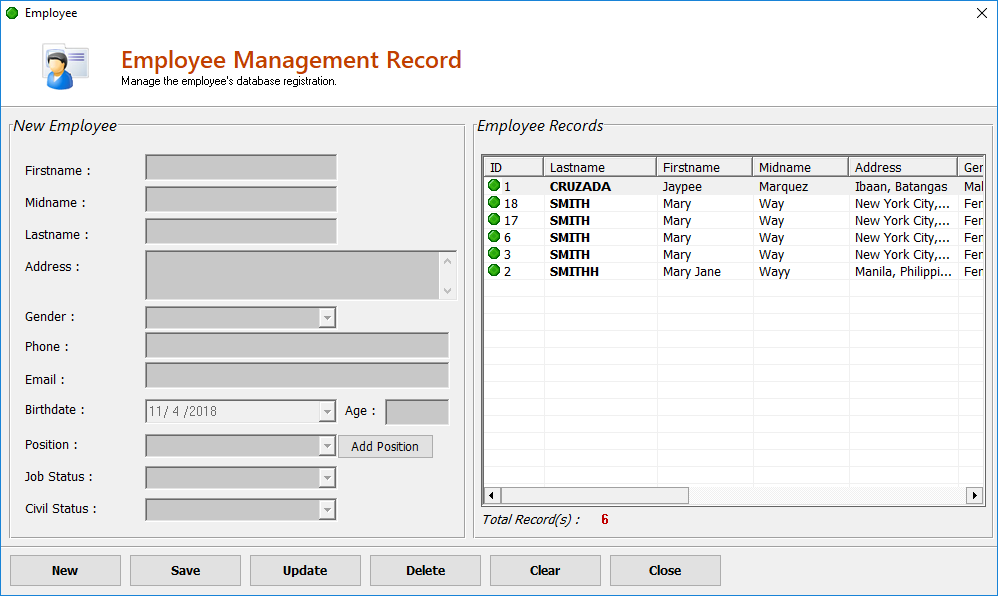This screenshot has height=596, width=998.
Task: Click the green Employee window title icon
Action: (12, 13)
